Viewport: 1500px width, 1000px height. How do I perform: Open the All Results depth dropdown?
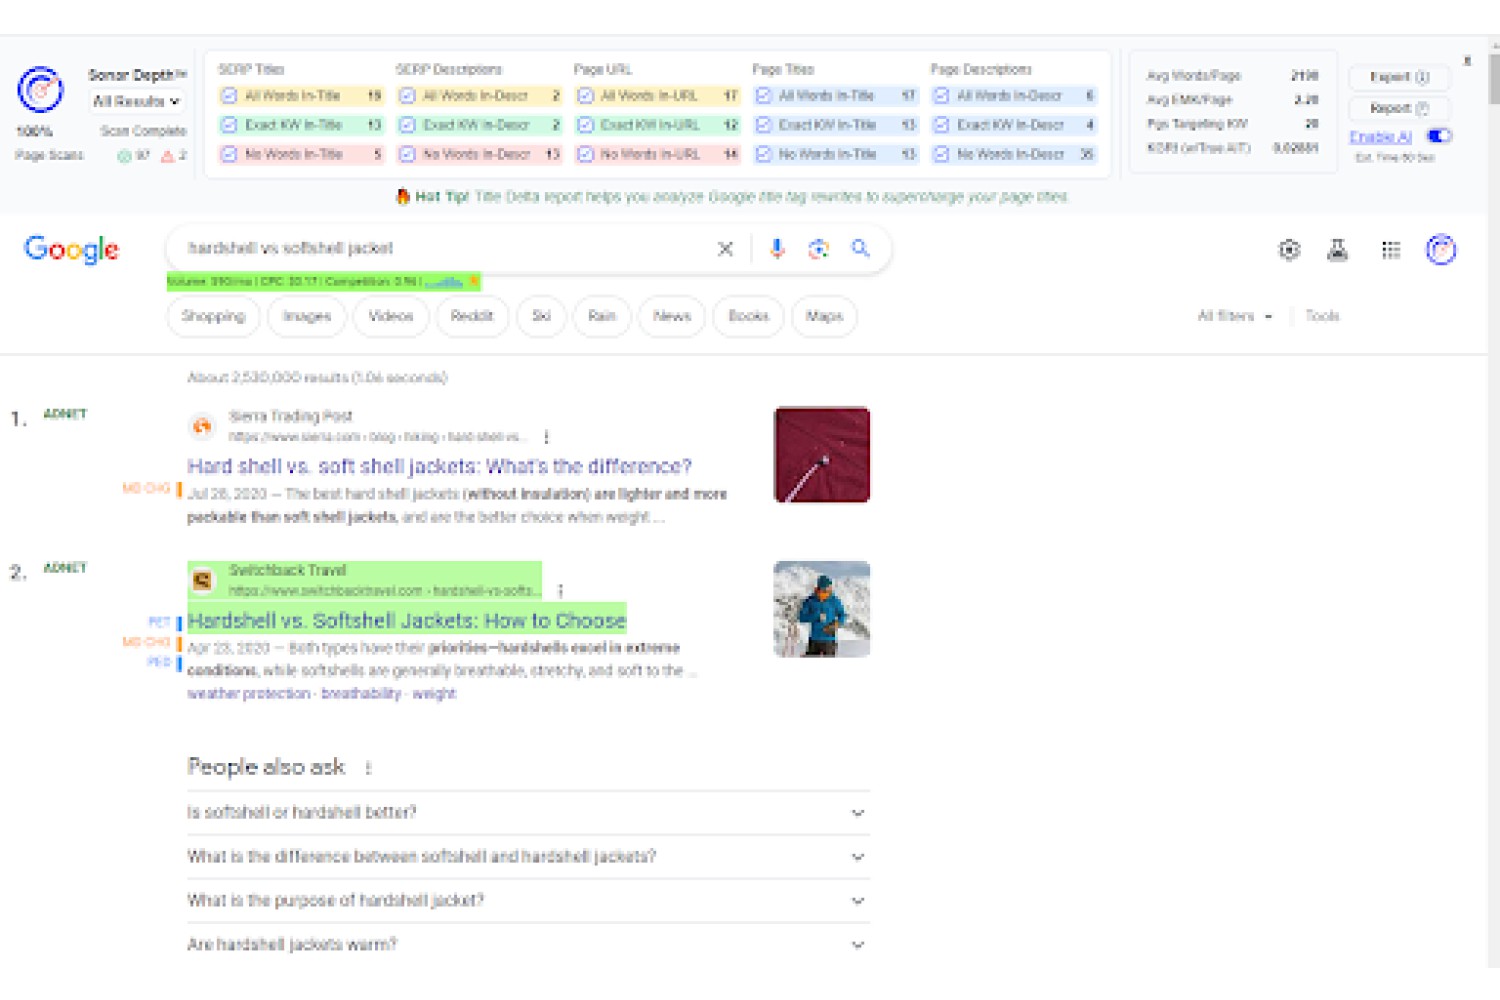pyautogui.click(x=136, y=101)
